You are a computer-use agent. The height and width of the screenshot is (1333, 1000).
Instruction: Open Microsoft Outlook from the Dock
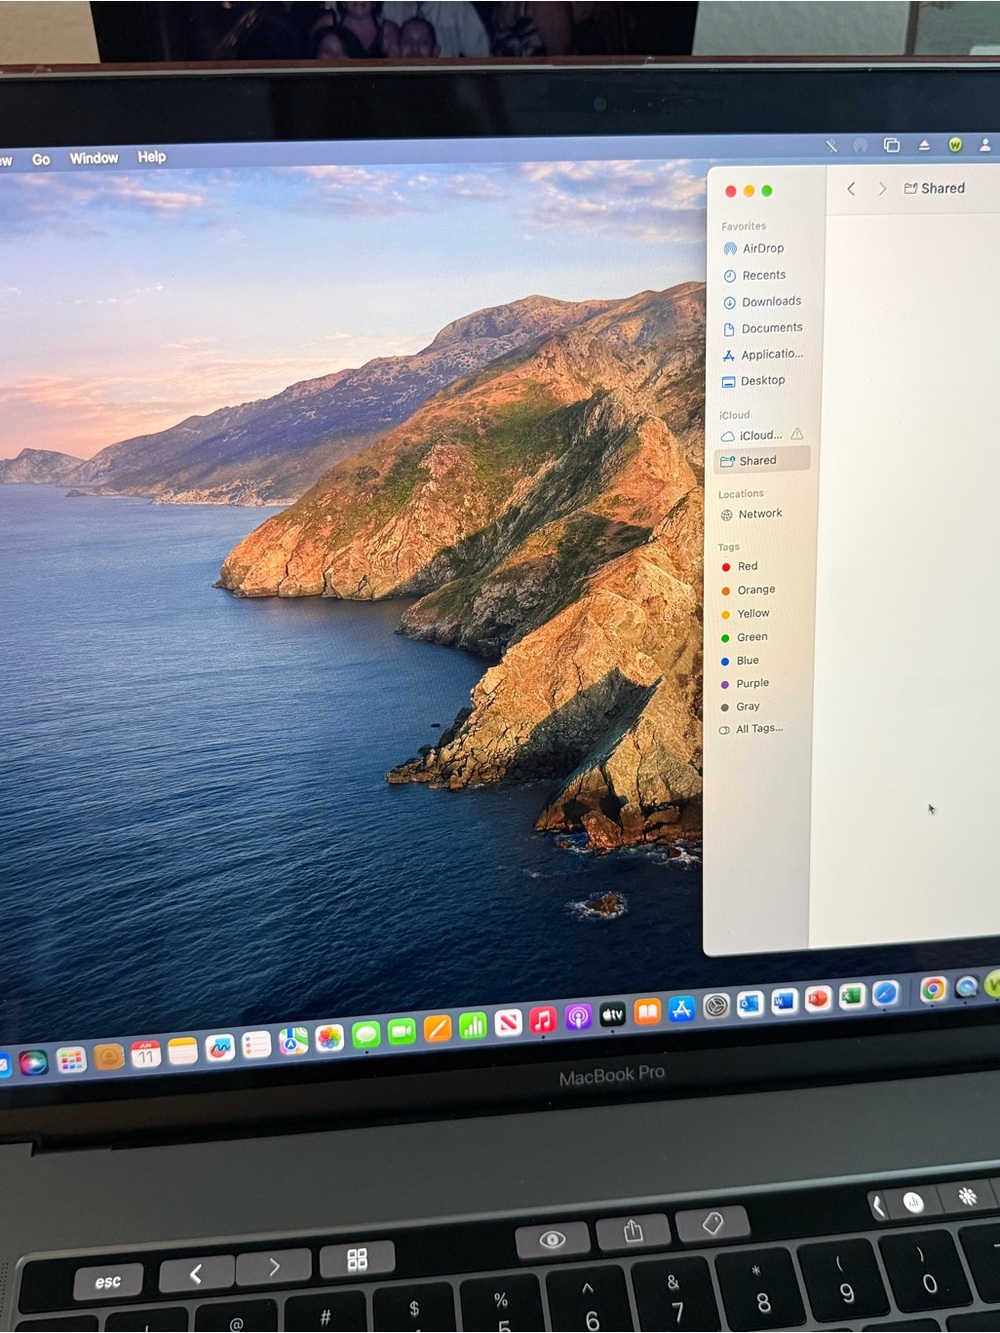[750, 1004]
